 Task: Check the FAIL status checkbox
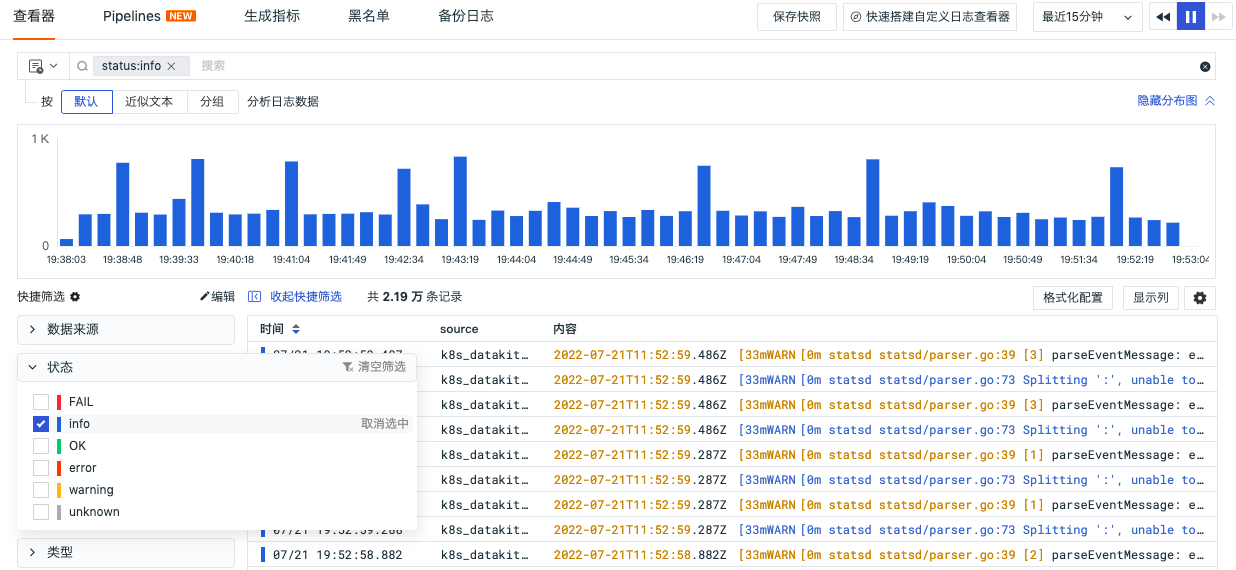[41, 402]
